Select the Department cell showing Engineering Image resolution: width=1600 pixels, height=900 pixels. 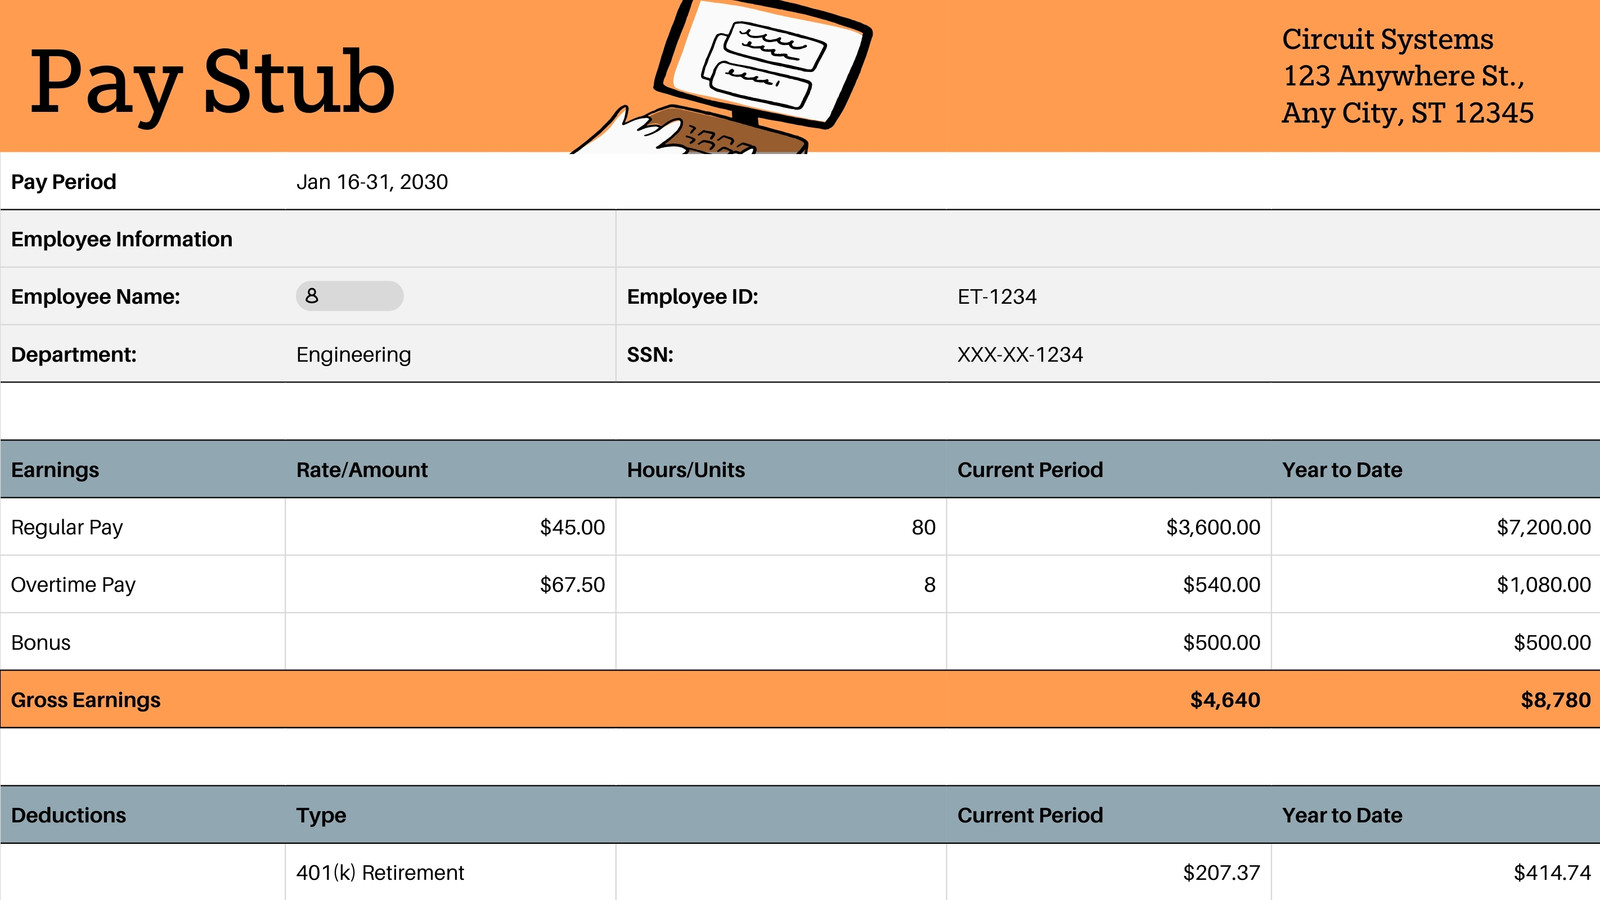click(450, 355)
